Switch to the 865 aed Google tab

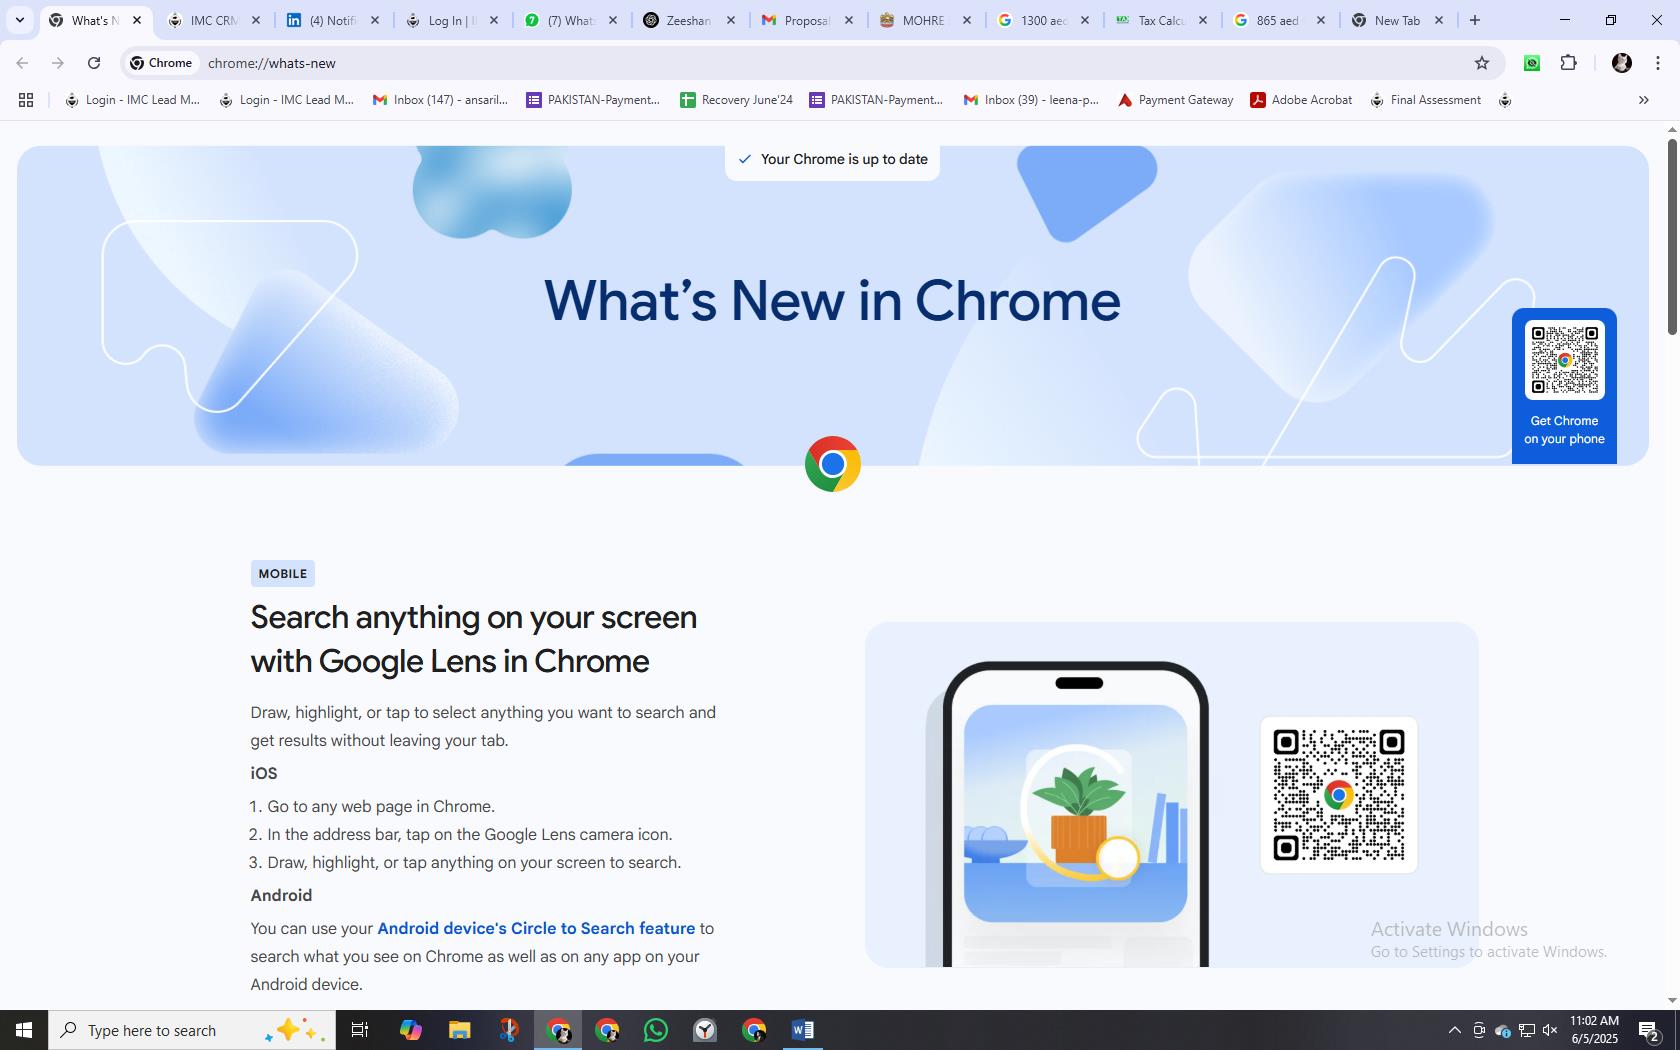tap(1279, 20)
